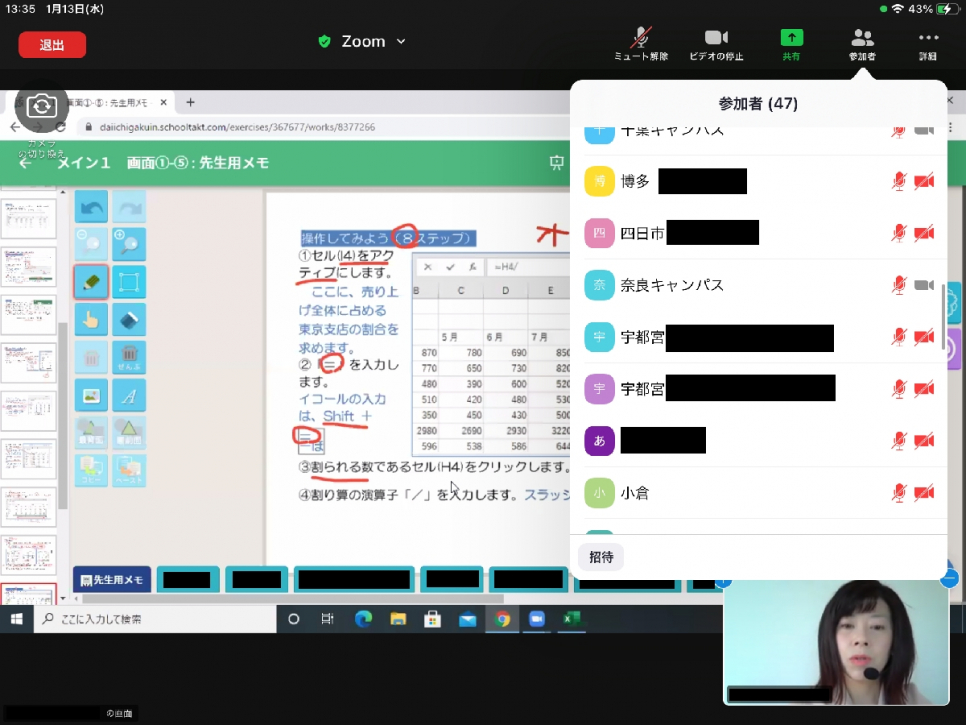This screenshot has height=725, width=966.
Task: Close the 先生用メモ browser tab
Action: 163,103
